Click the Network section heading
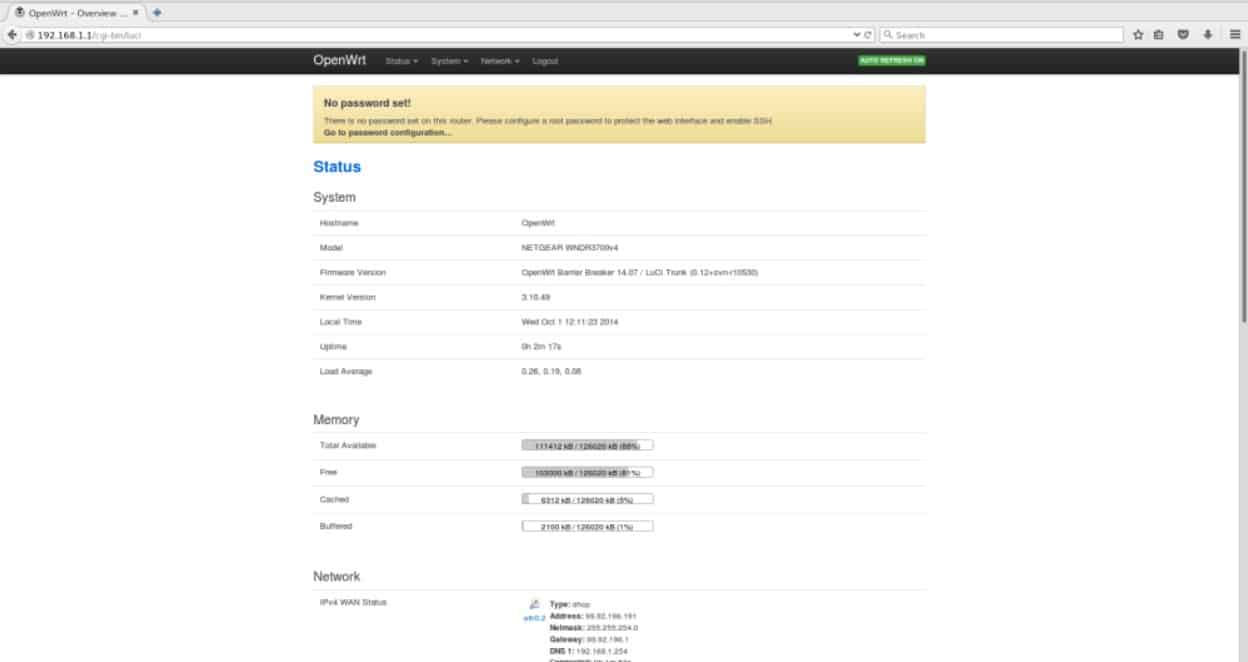Image resolution: width=1248 pixels, height=662 pixels. (337, 577)
